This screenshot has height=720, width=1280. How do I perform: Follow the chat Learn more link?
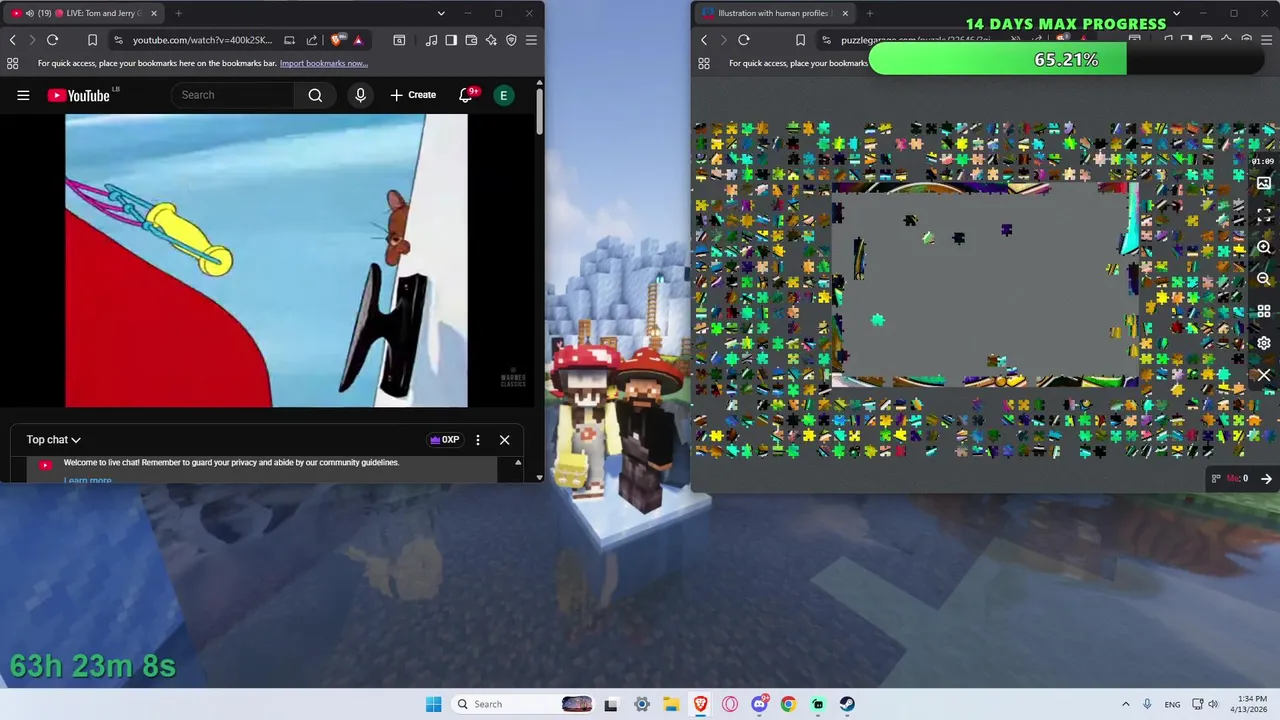click(x=87, y=480)
